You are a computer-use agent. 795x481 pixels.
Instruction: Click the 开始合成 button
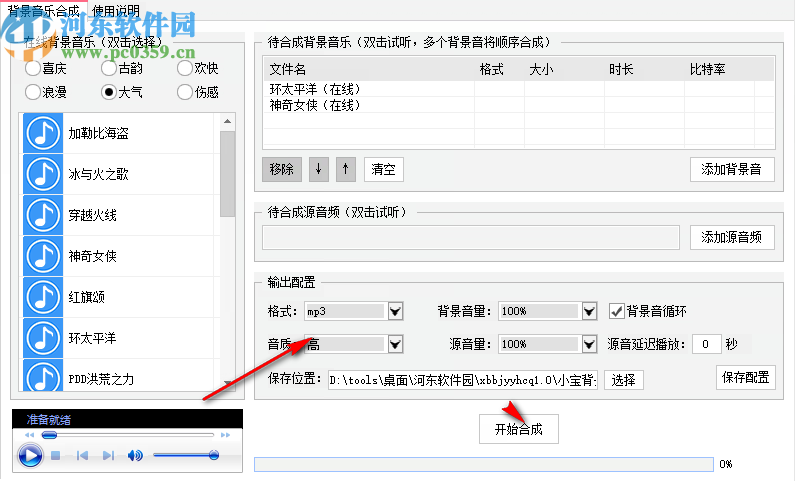point(519,429)
